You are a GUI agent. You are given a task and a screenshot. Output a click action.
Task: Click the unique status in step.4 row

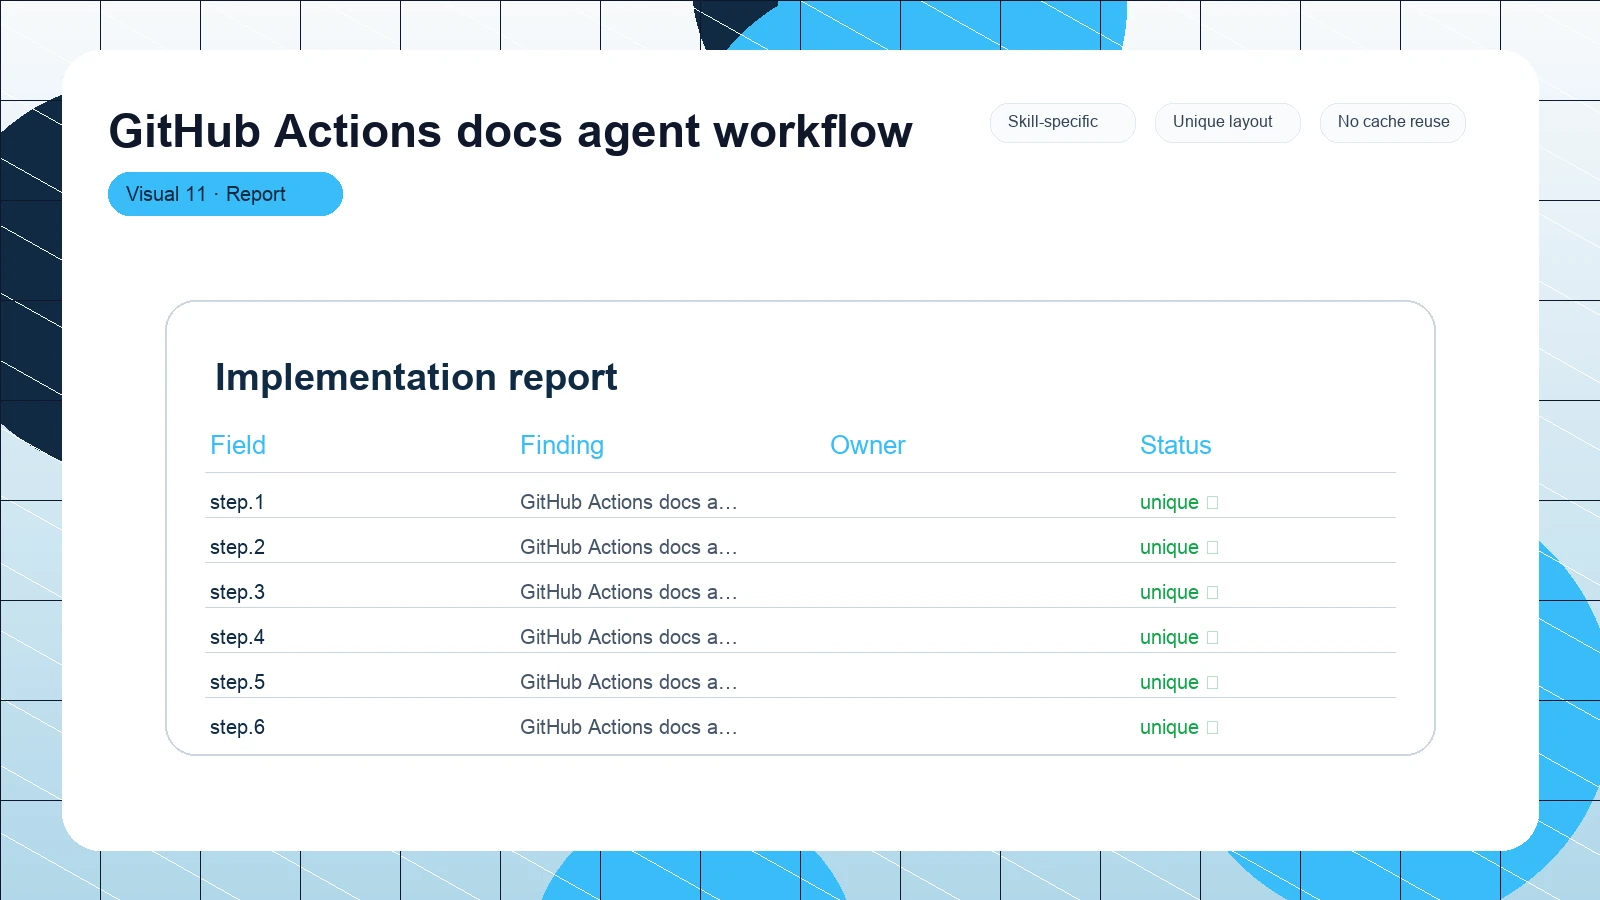(x=1169, y=637)
